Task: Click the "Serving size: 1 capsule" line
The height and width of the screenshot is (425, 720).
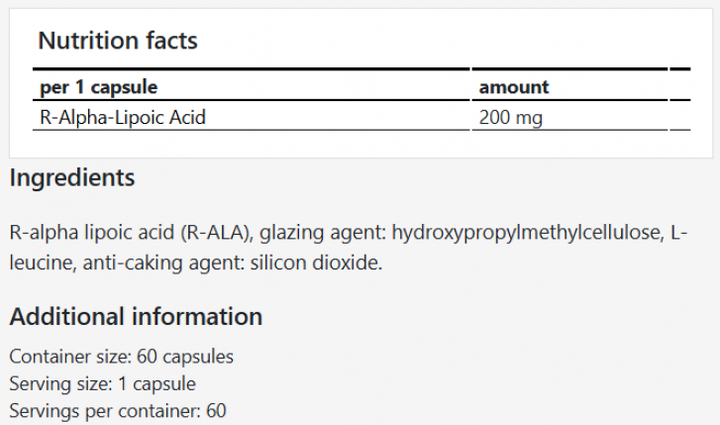Action: [x=102, y=383]
